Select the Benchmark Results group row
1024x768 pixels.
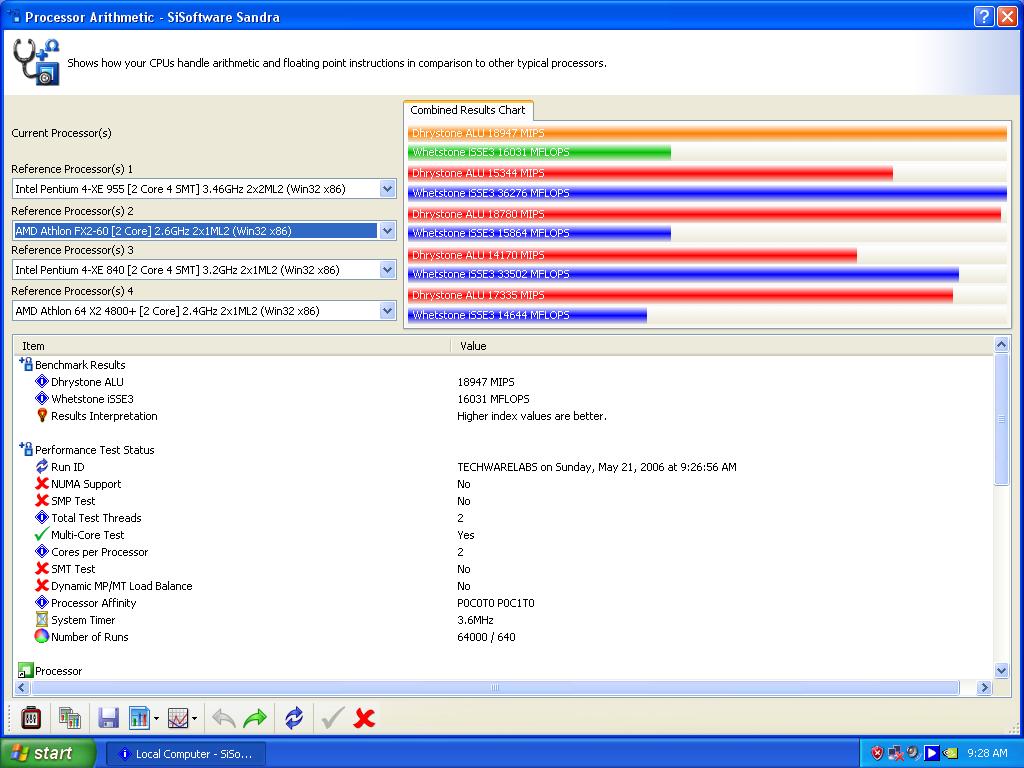(x=503, y=365)
